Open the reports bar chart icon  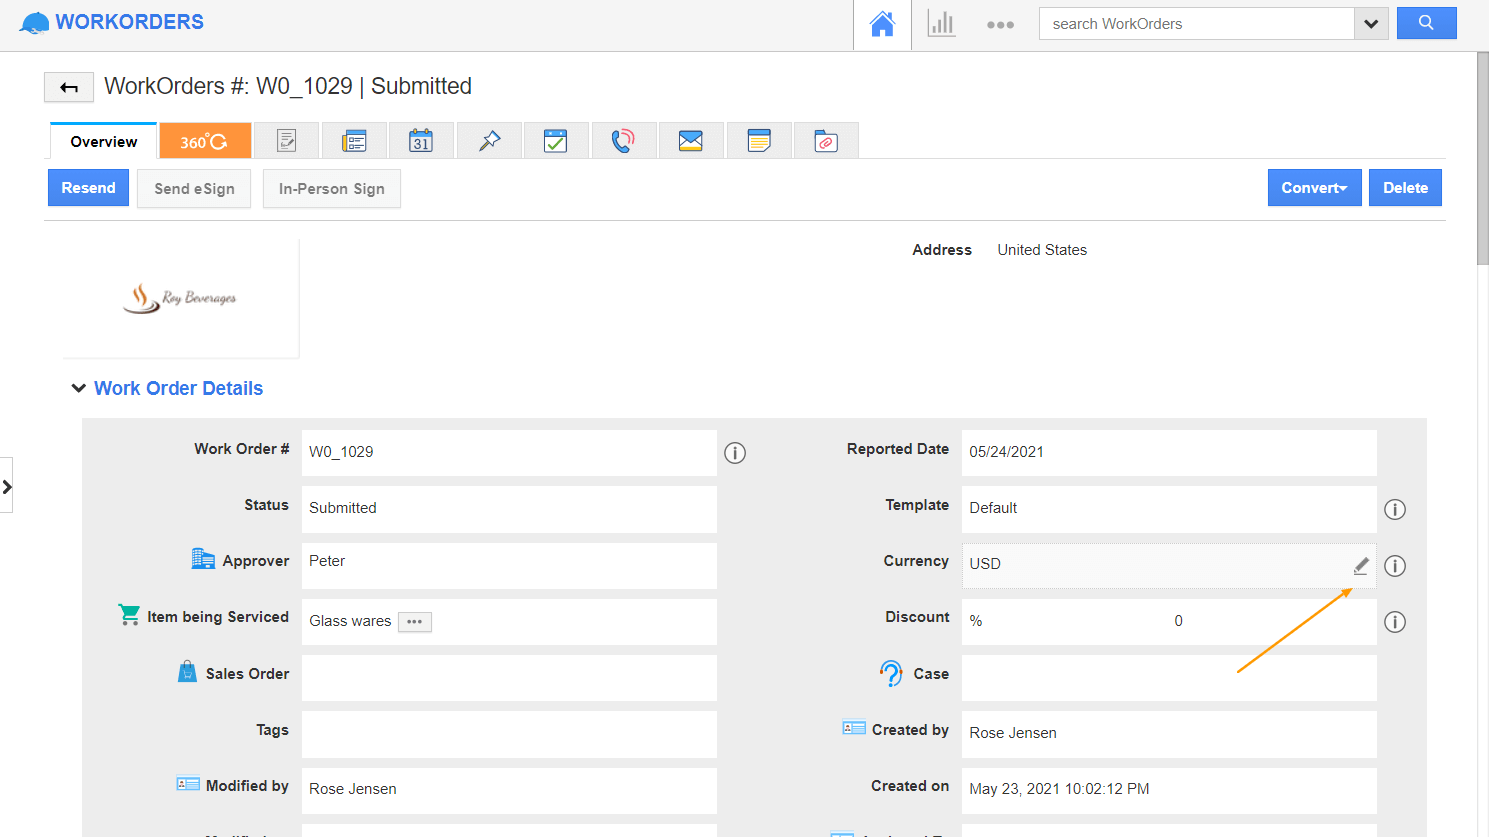(x=941, y=25)
